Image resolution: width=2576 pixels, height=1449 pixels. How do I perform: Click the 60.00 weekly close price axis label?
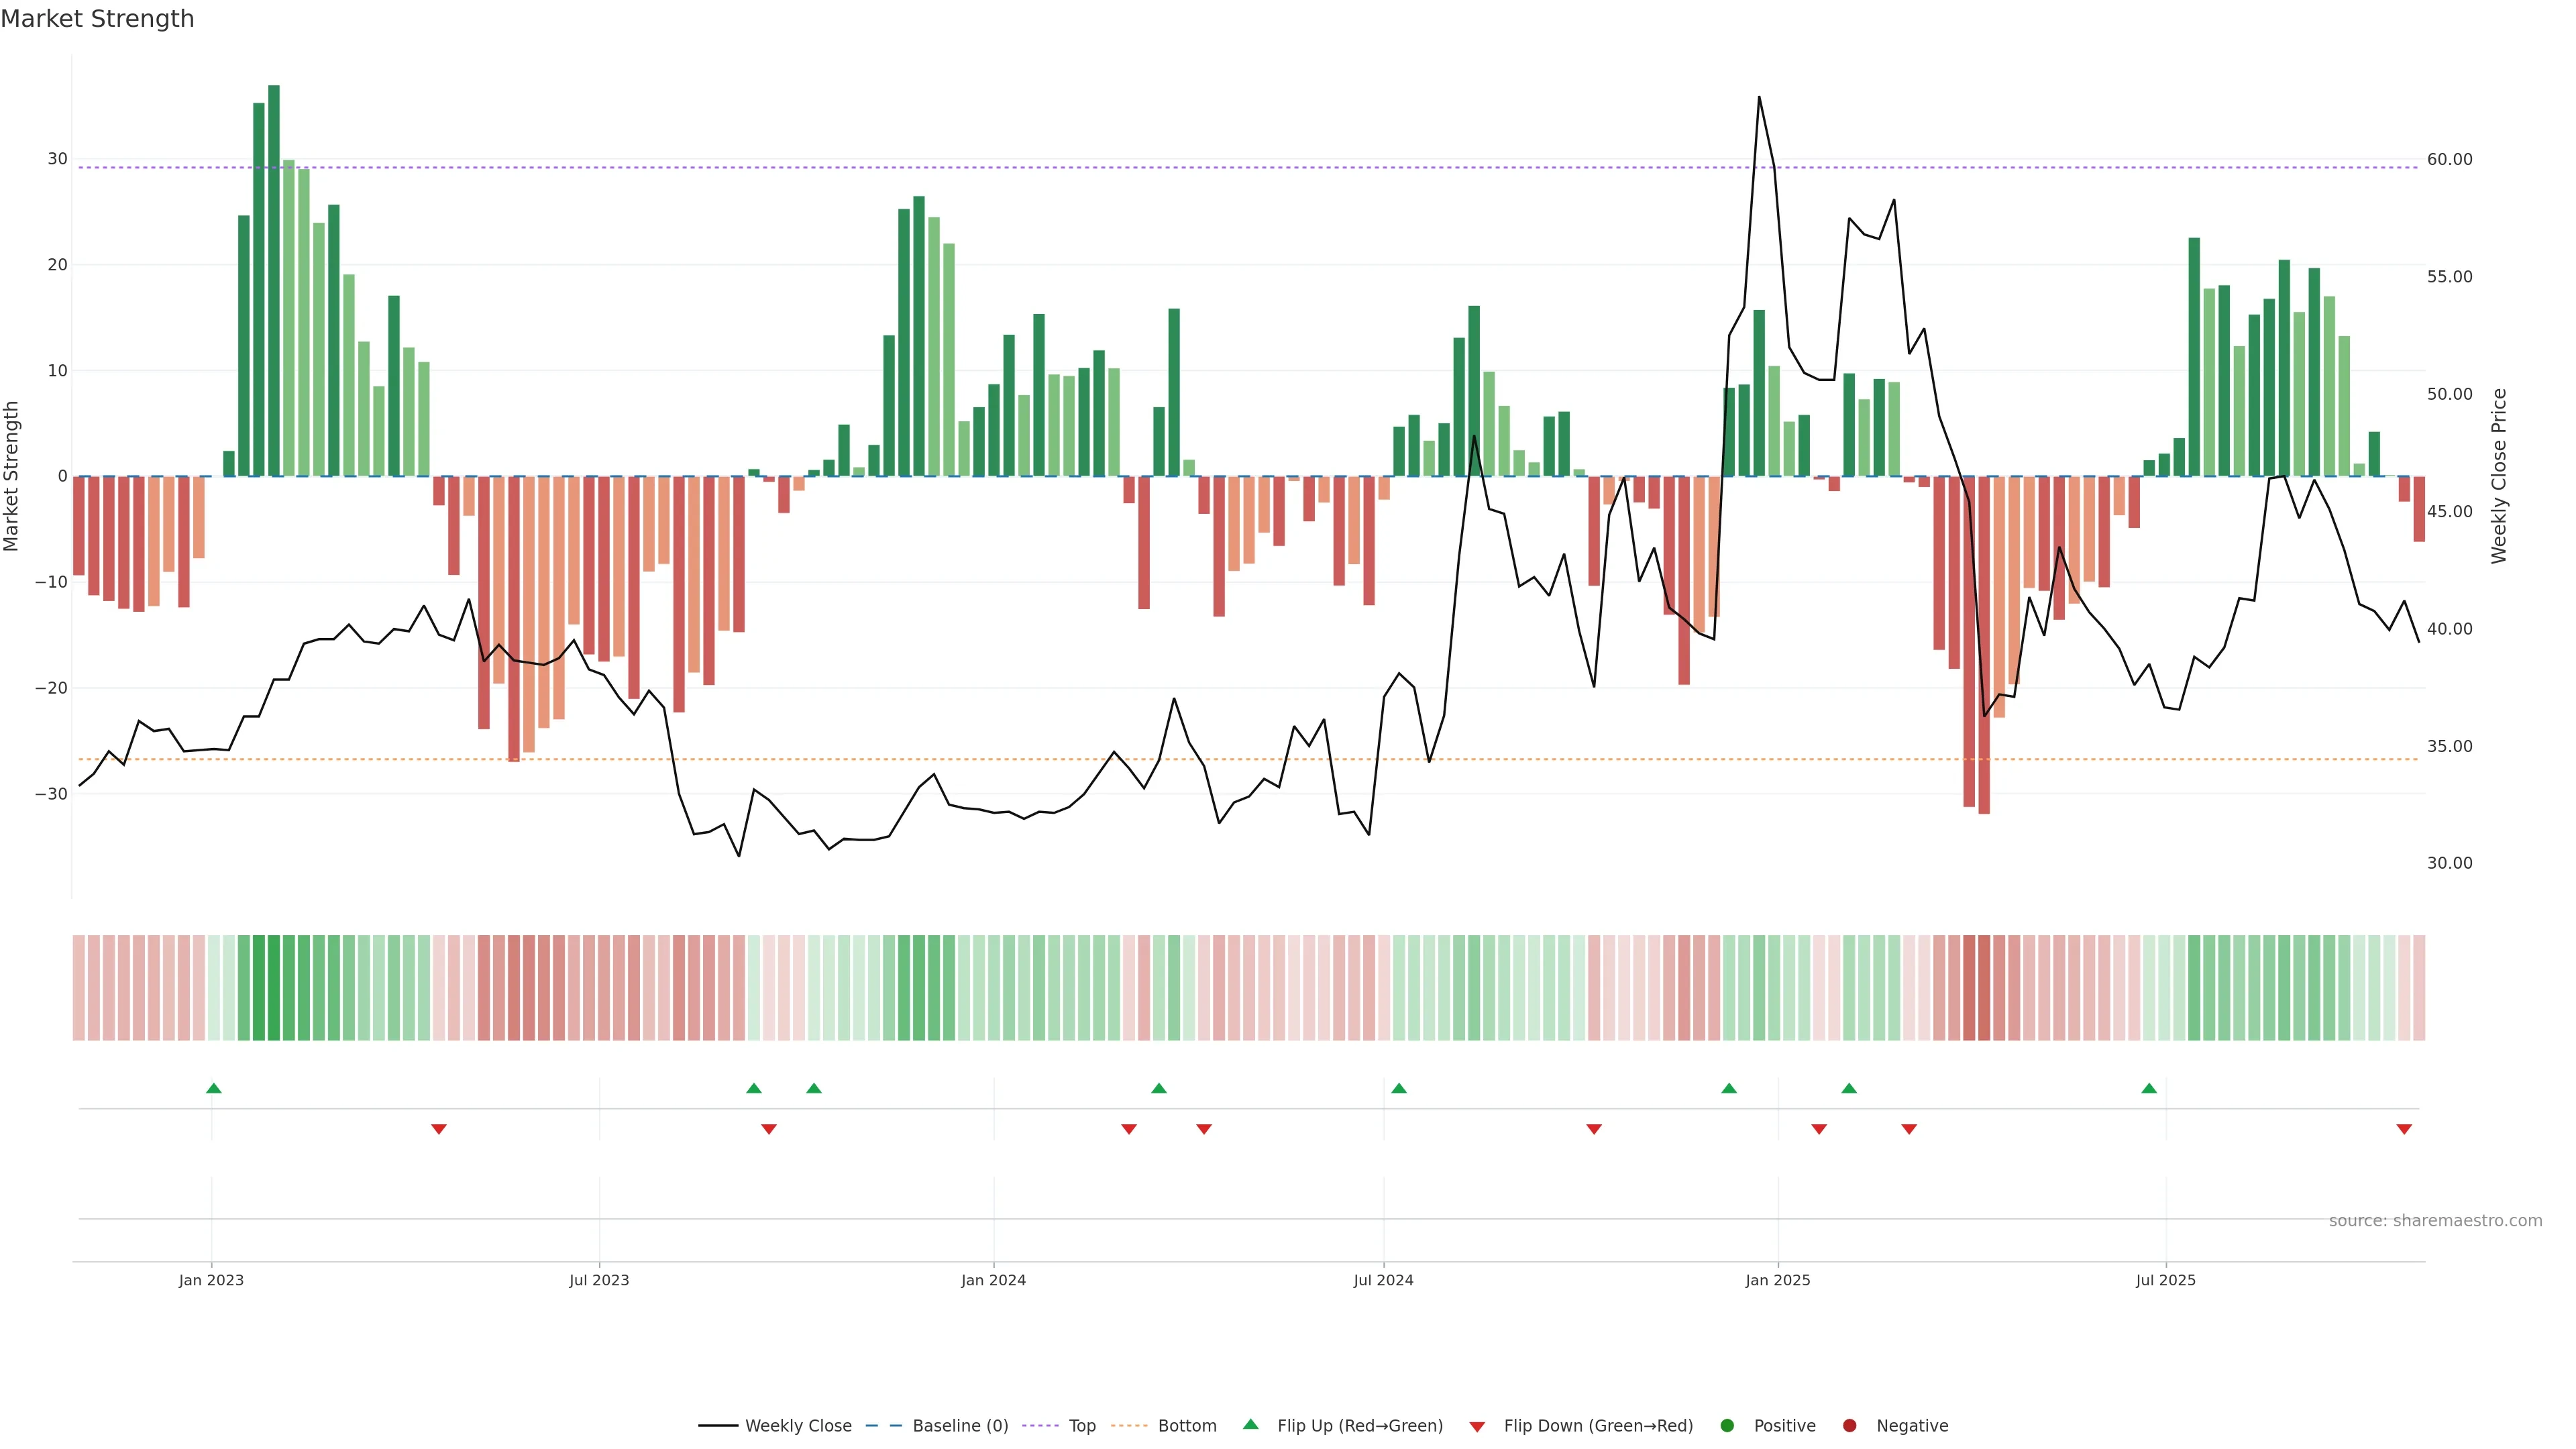tap(2449, 160)
